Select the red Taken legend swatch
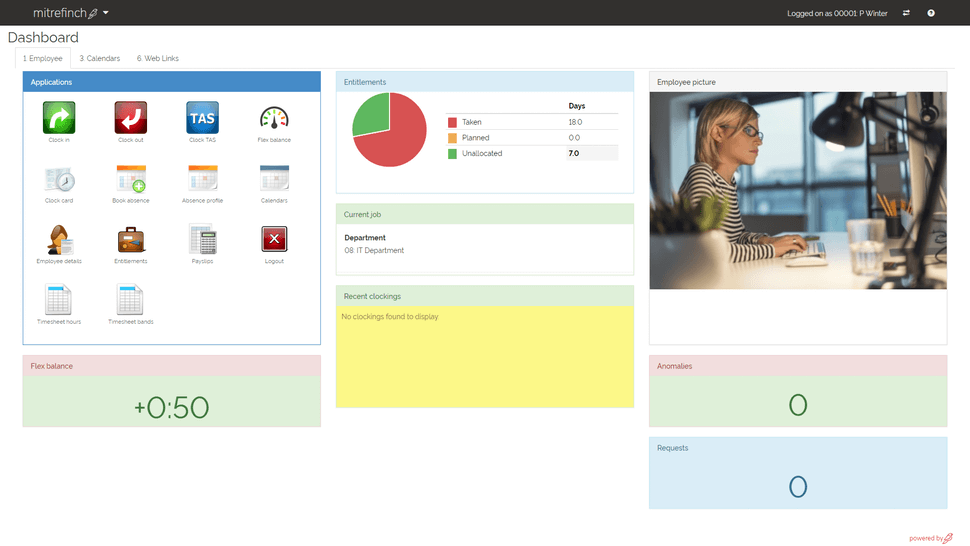This screenshot has height=546, width=970. click(x=452, y=122)
